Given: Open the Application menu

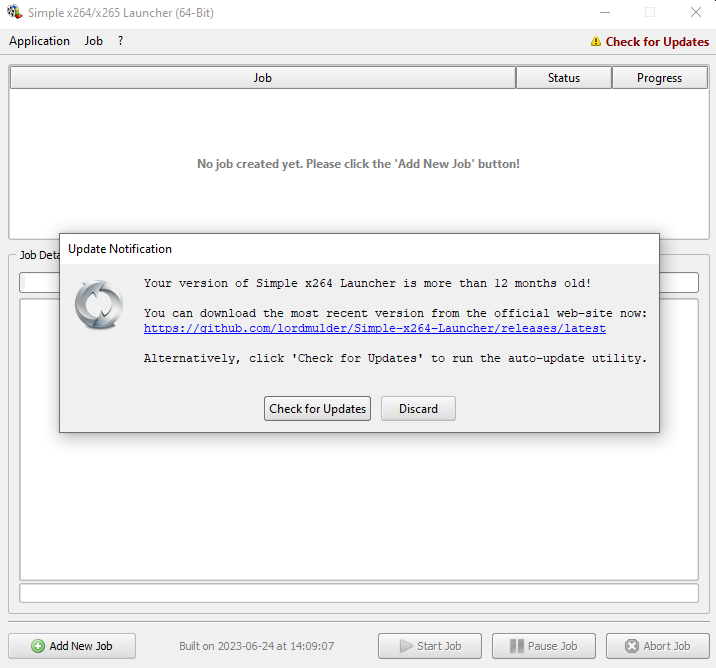Looking at the screenshot, I should coord(39,41).
